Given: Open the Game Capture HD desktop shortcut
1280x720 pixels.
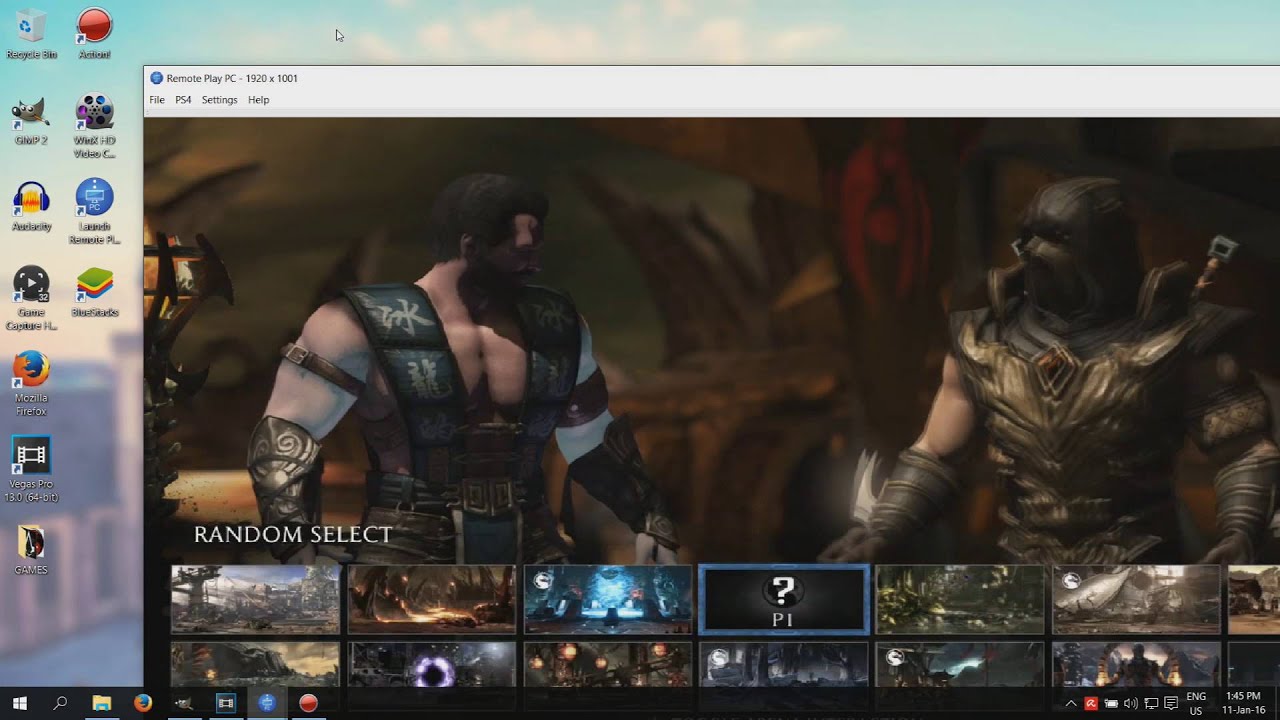Looking at the screenshot, I should pos(31,298).
